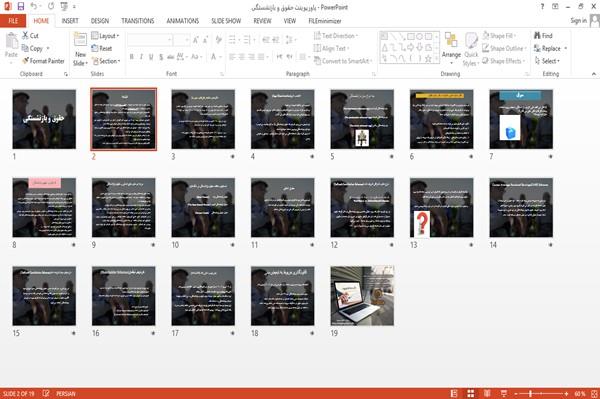Click Increase Font Size icon
The image size is (600, 399).
pyautogui.click(x=196, y=40)
